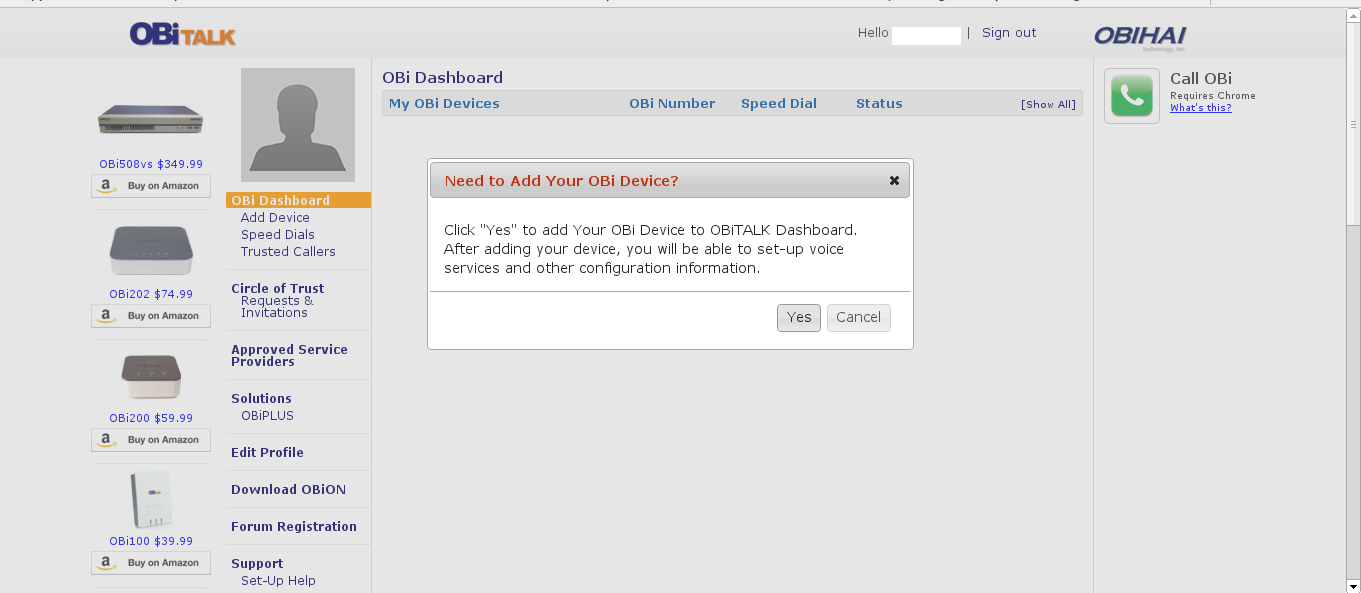
Task: Confirm with the Yes button
Action: [799, 318]
